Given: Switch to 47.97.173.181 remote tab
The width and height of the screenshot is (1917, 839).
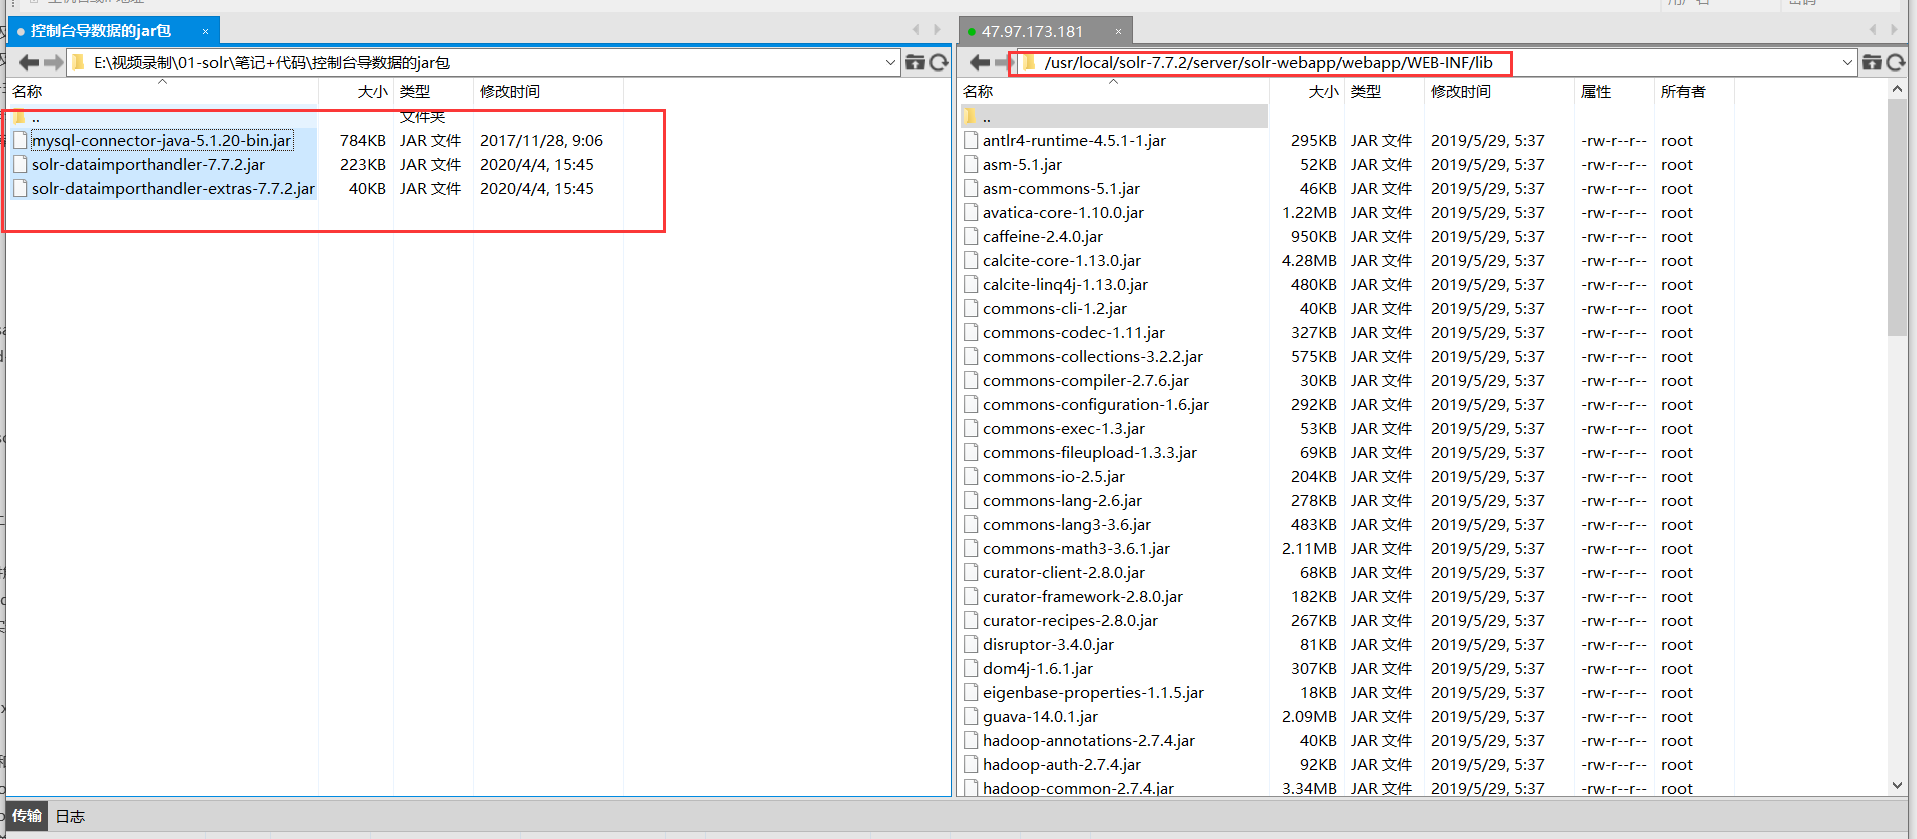Looking at the screenshot, I should tap(1032, 32).
